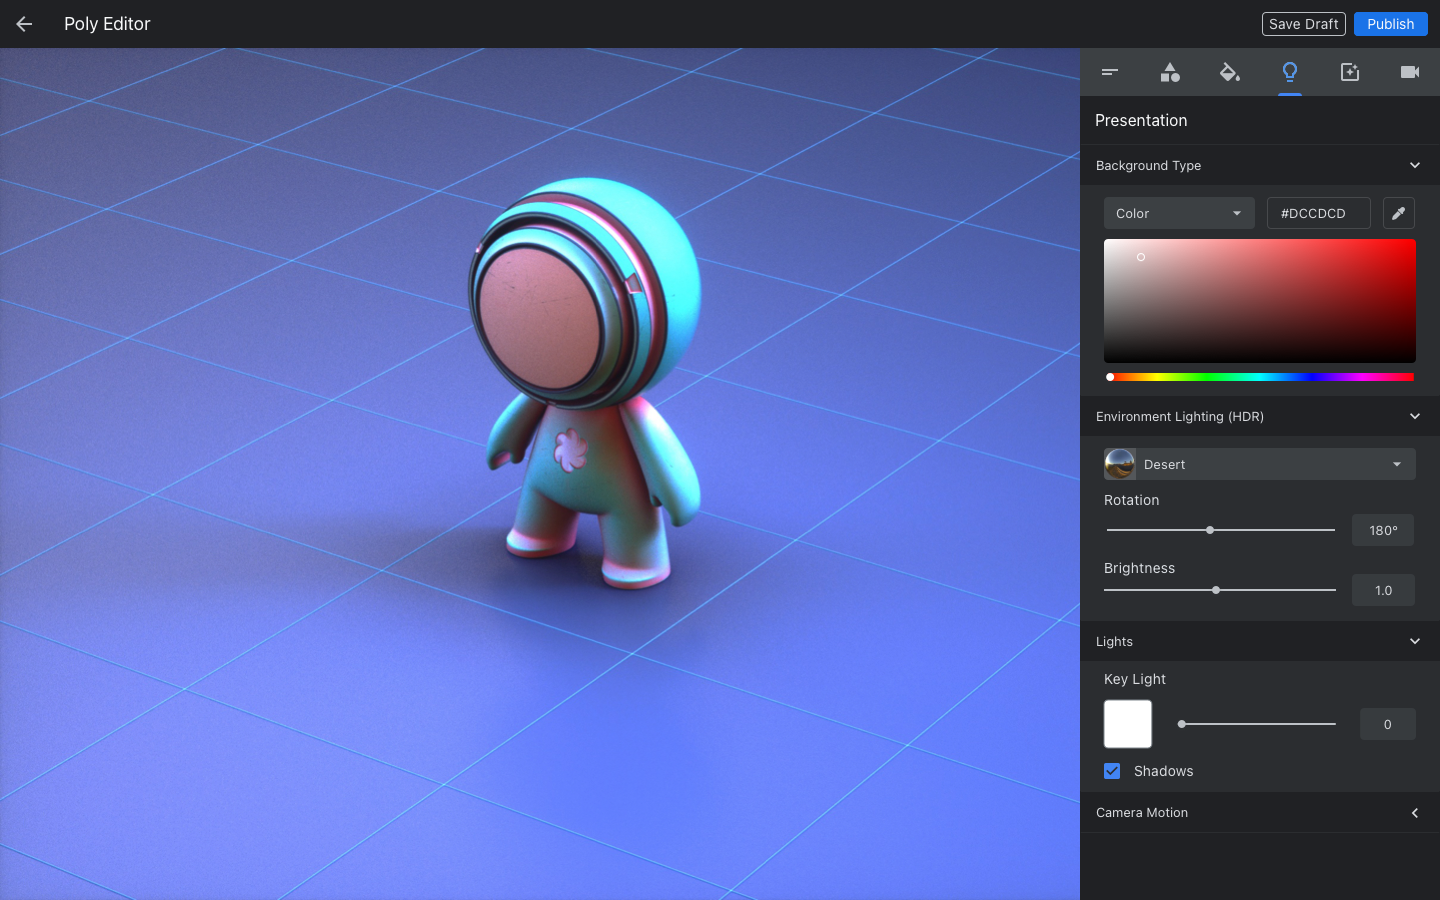The image size is (1440, 900).
Task: Click the Key Light white color swatch
Action: 1128,724
